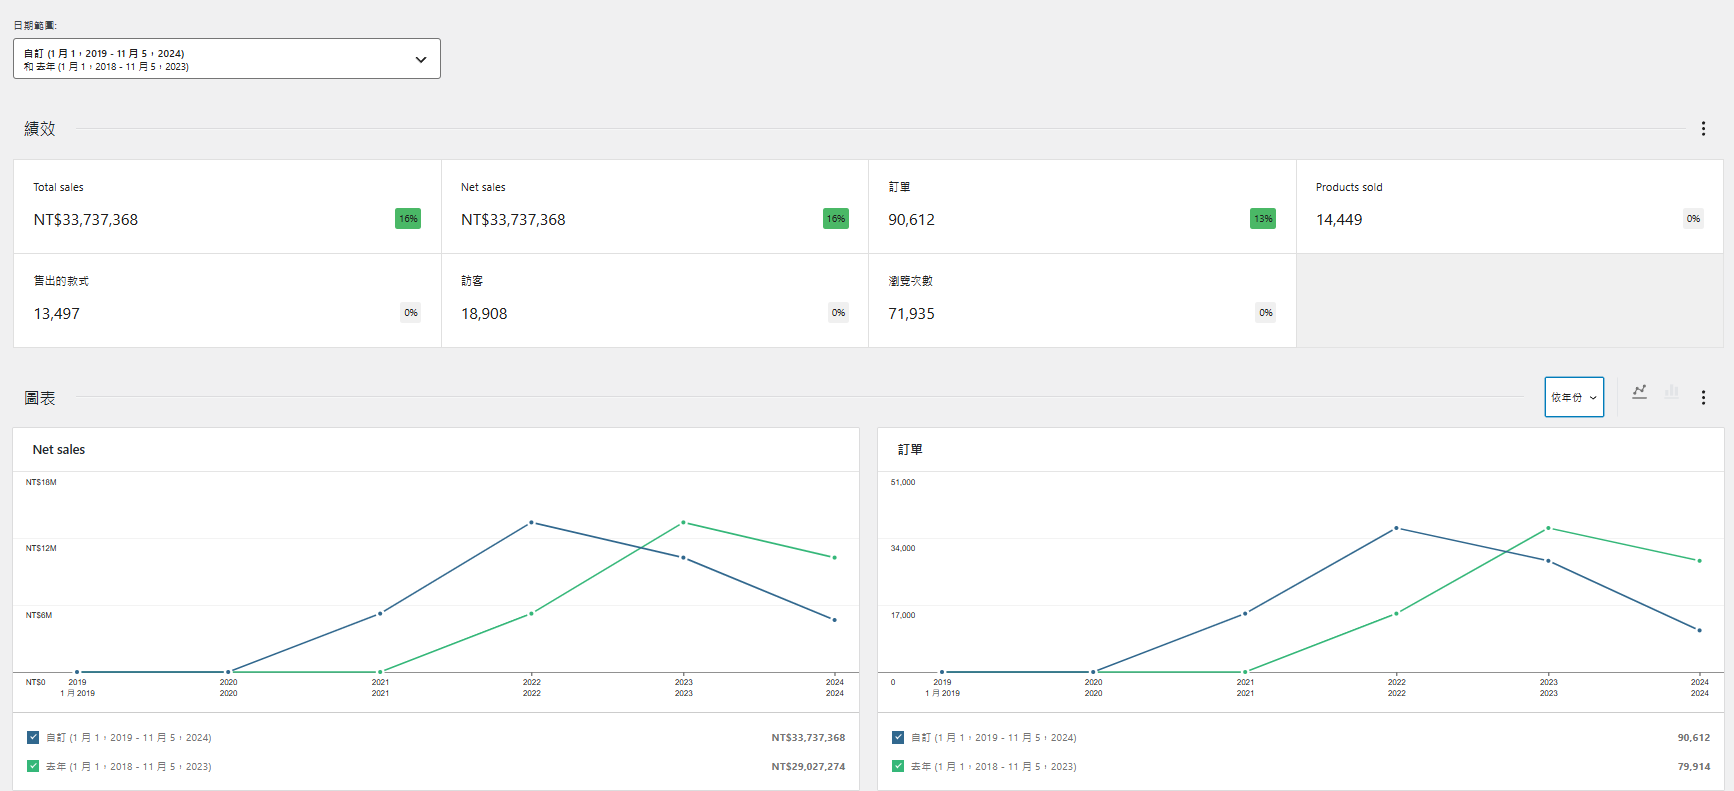
Task: Switch to bar chart view
Action: 1671,392
